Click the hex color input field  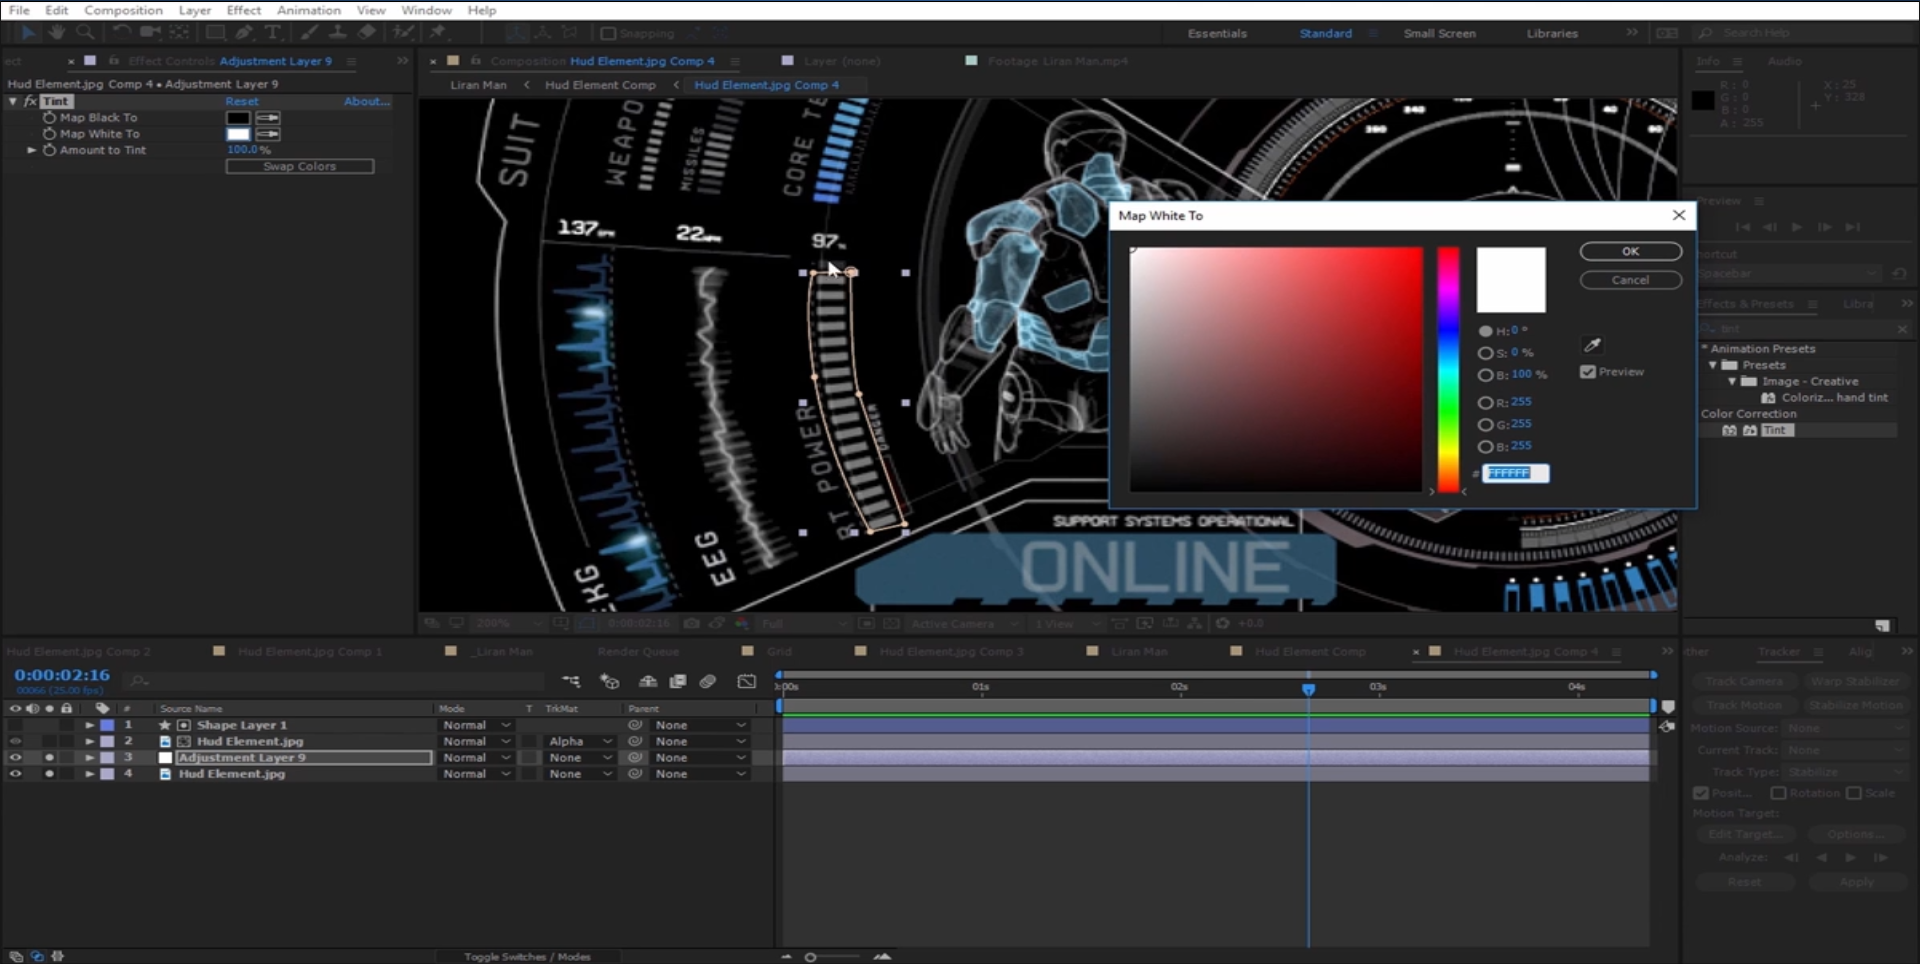(x=1515, y=473)
